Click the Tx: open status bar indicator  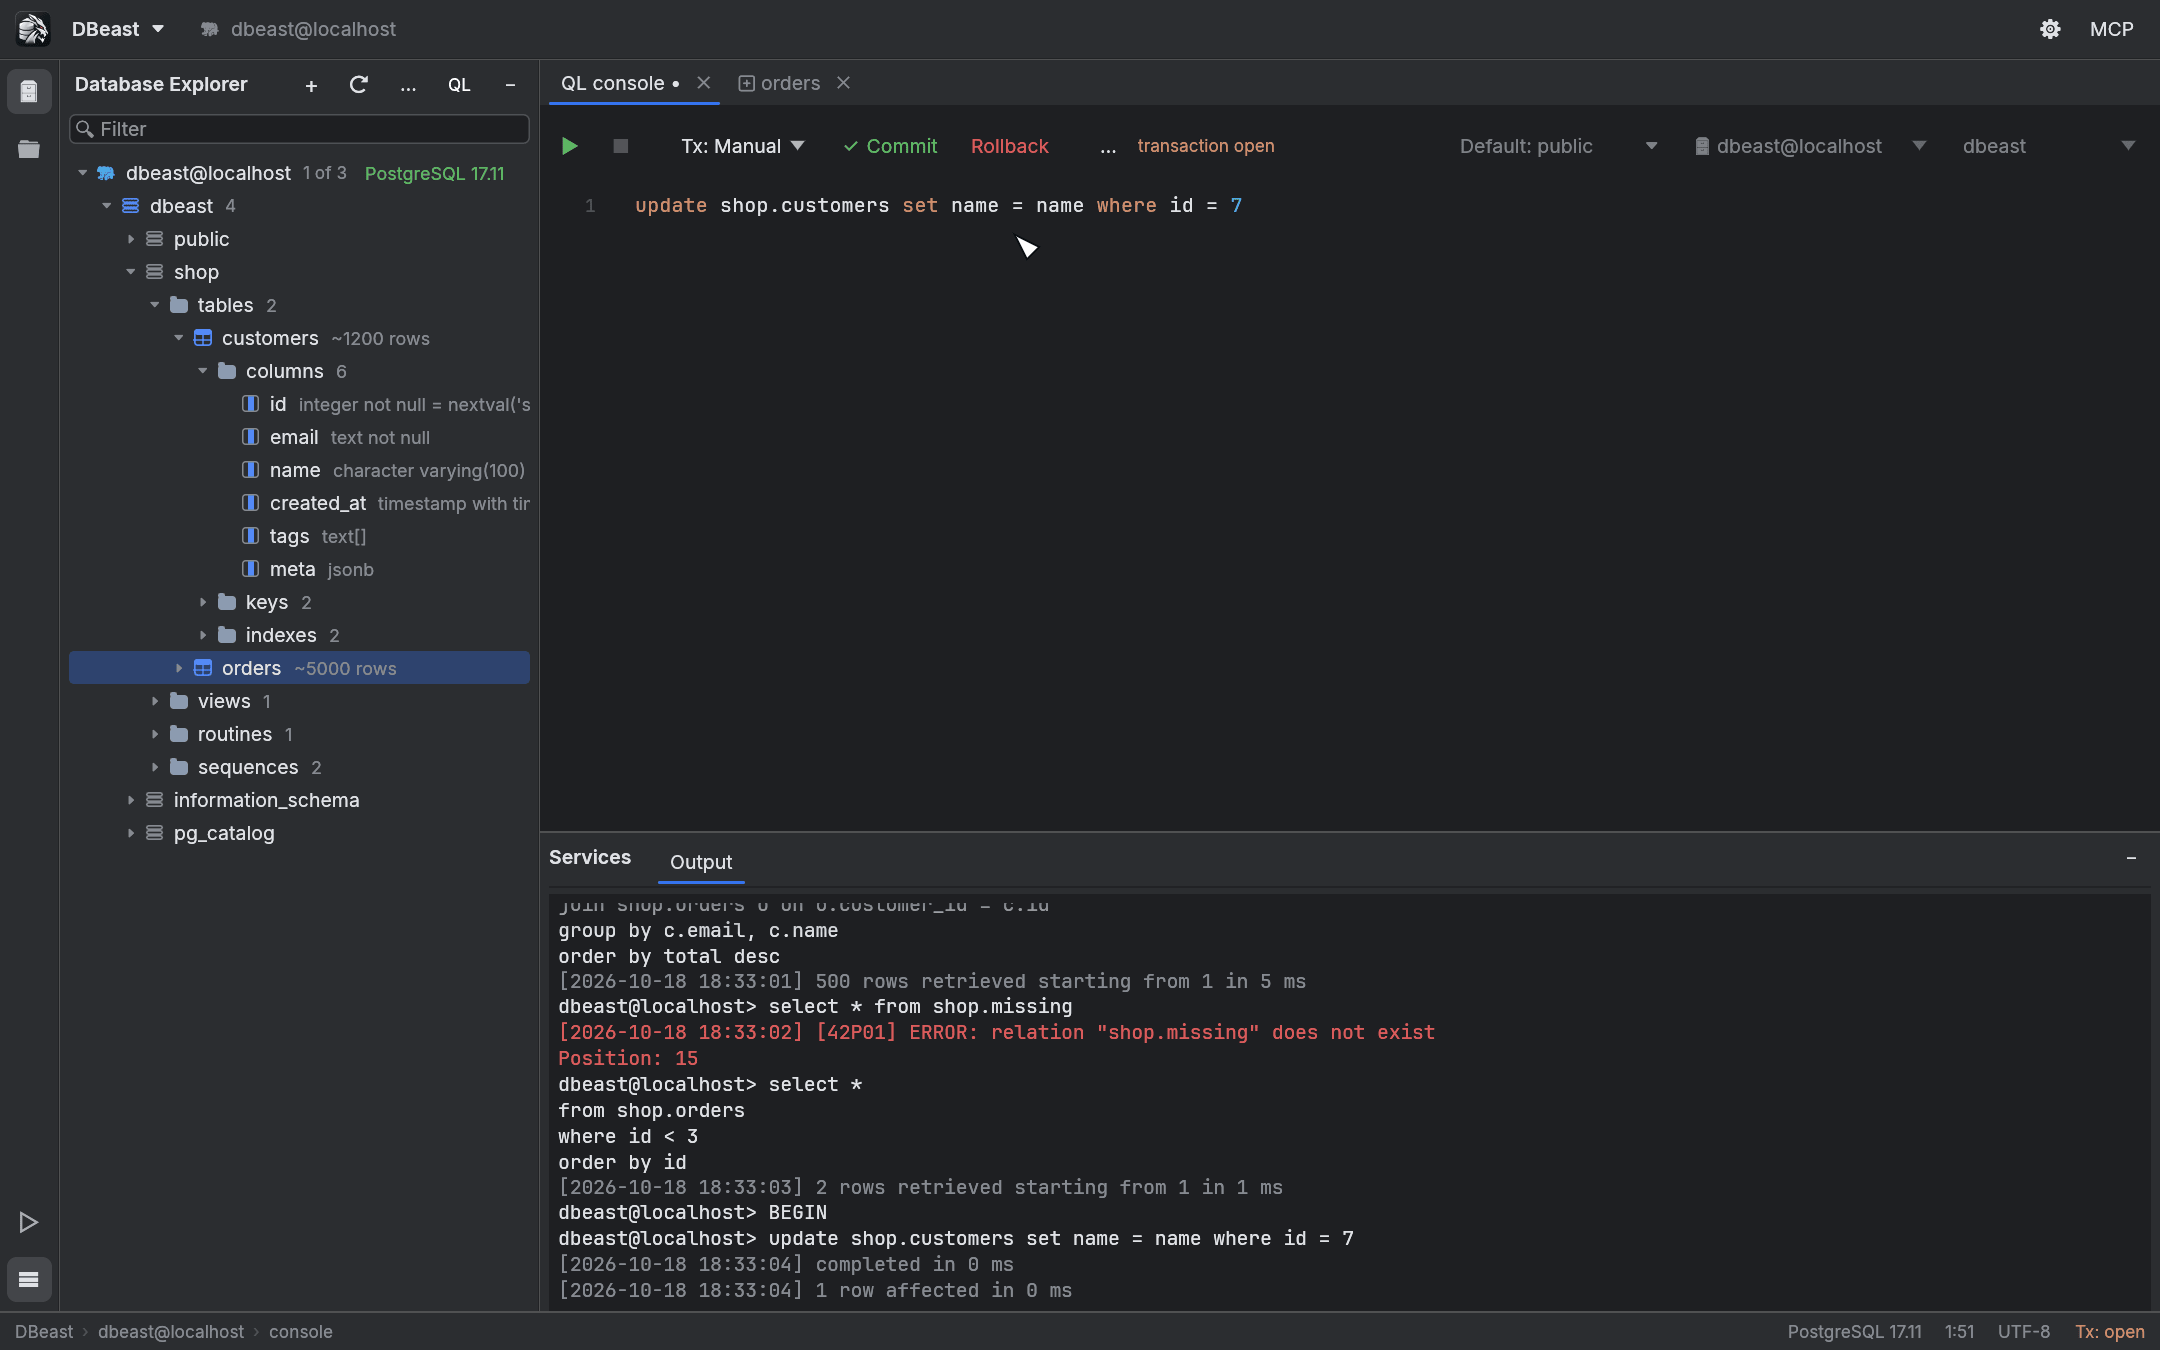(x=2110, y=1332)
